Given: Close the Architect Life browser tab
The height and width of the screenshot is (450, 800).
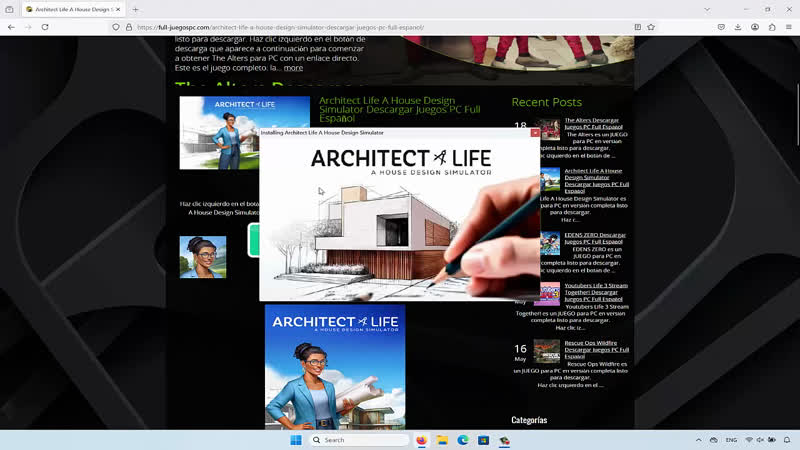Looking at the screenshot, I should 118,9.
